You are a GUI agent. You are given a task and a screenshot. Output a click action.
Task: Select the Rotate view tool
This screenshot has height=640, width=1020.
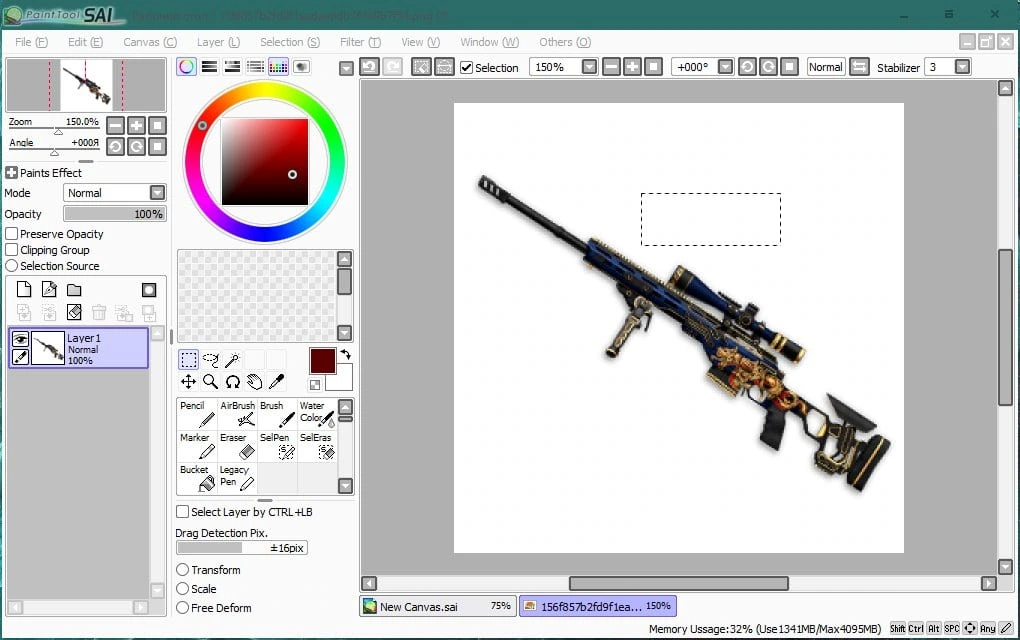(x=232, y=382)
